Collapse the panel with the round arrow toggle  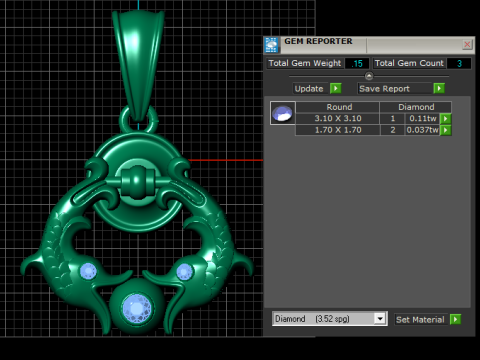pyautogui.click(x=369, y=76)
